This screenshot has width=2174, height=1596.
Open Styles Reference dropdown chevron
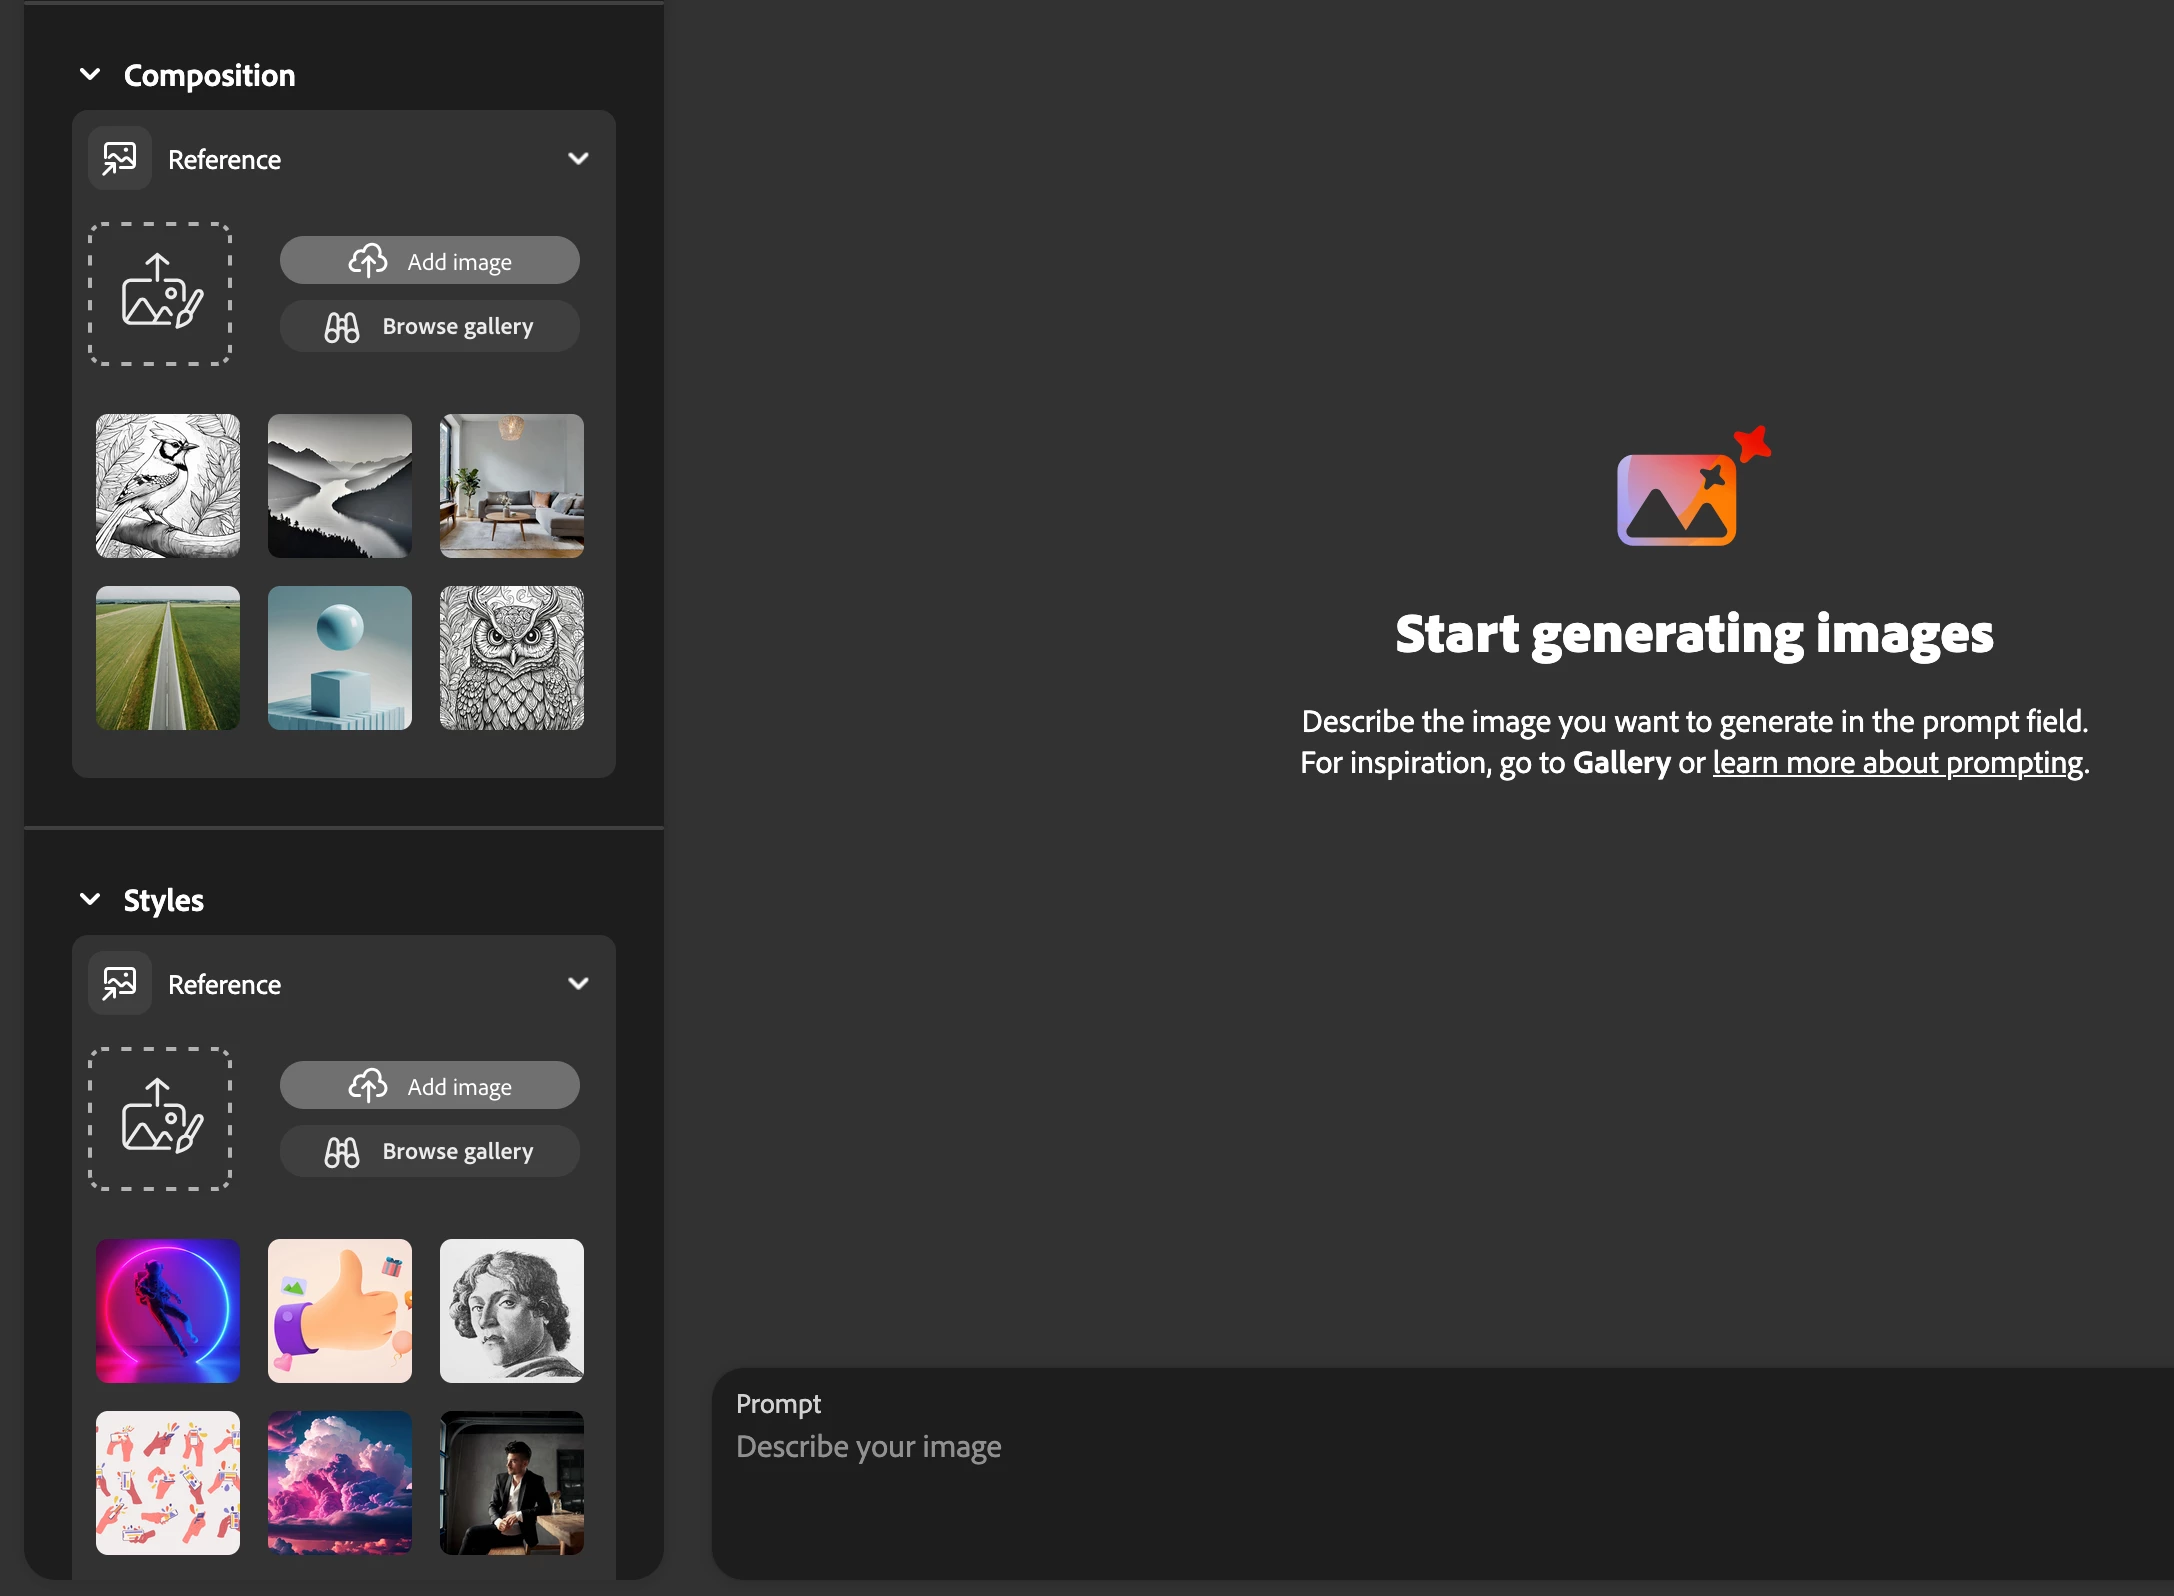click(578, 984)
